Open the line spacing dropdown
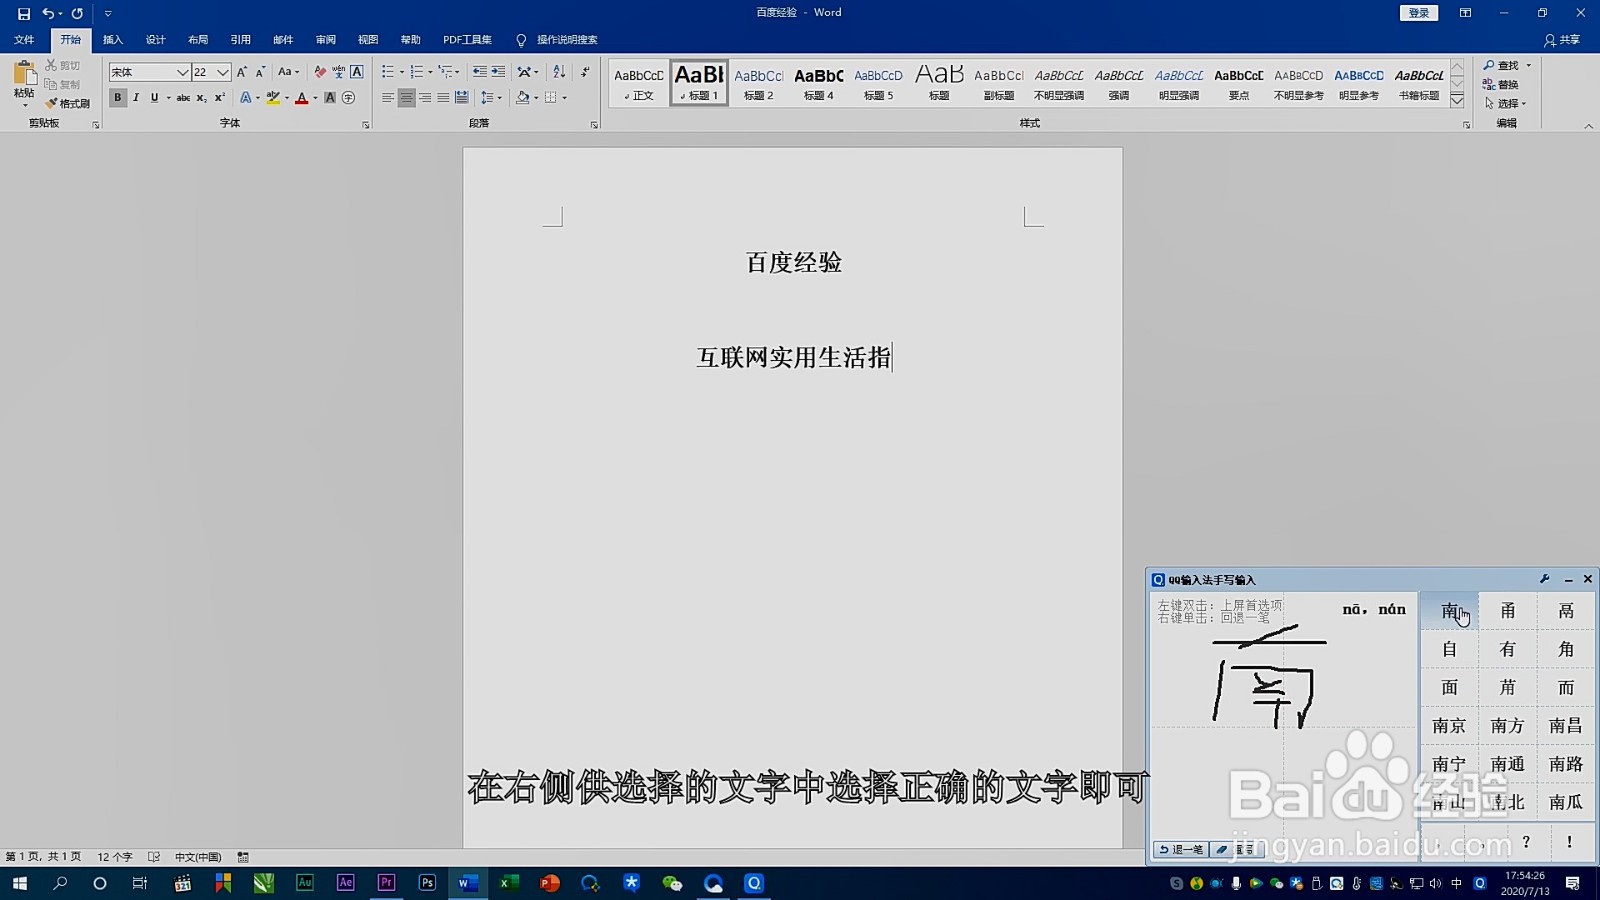Viewport: 1600px width, 900px height. click(490, 98)
